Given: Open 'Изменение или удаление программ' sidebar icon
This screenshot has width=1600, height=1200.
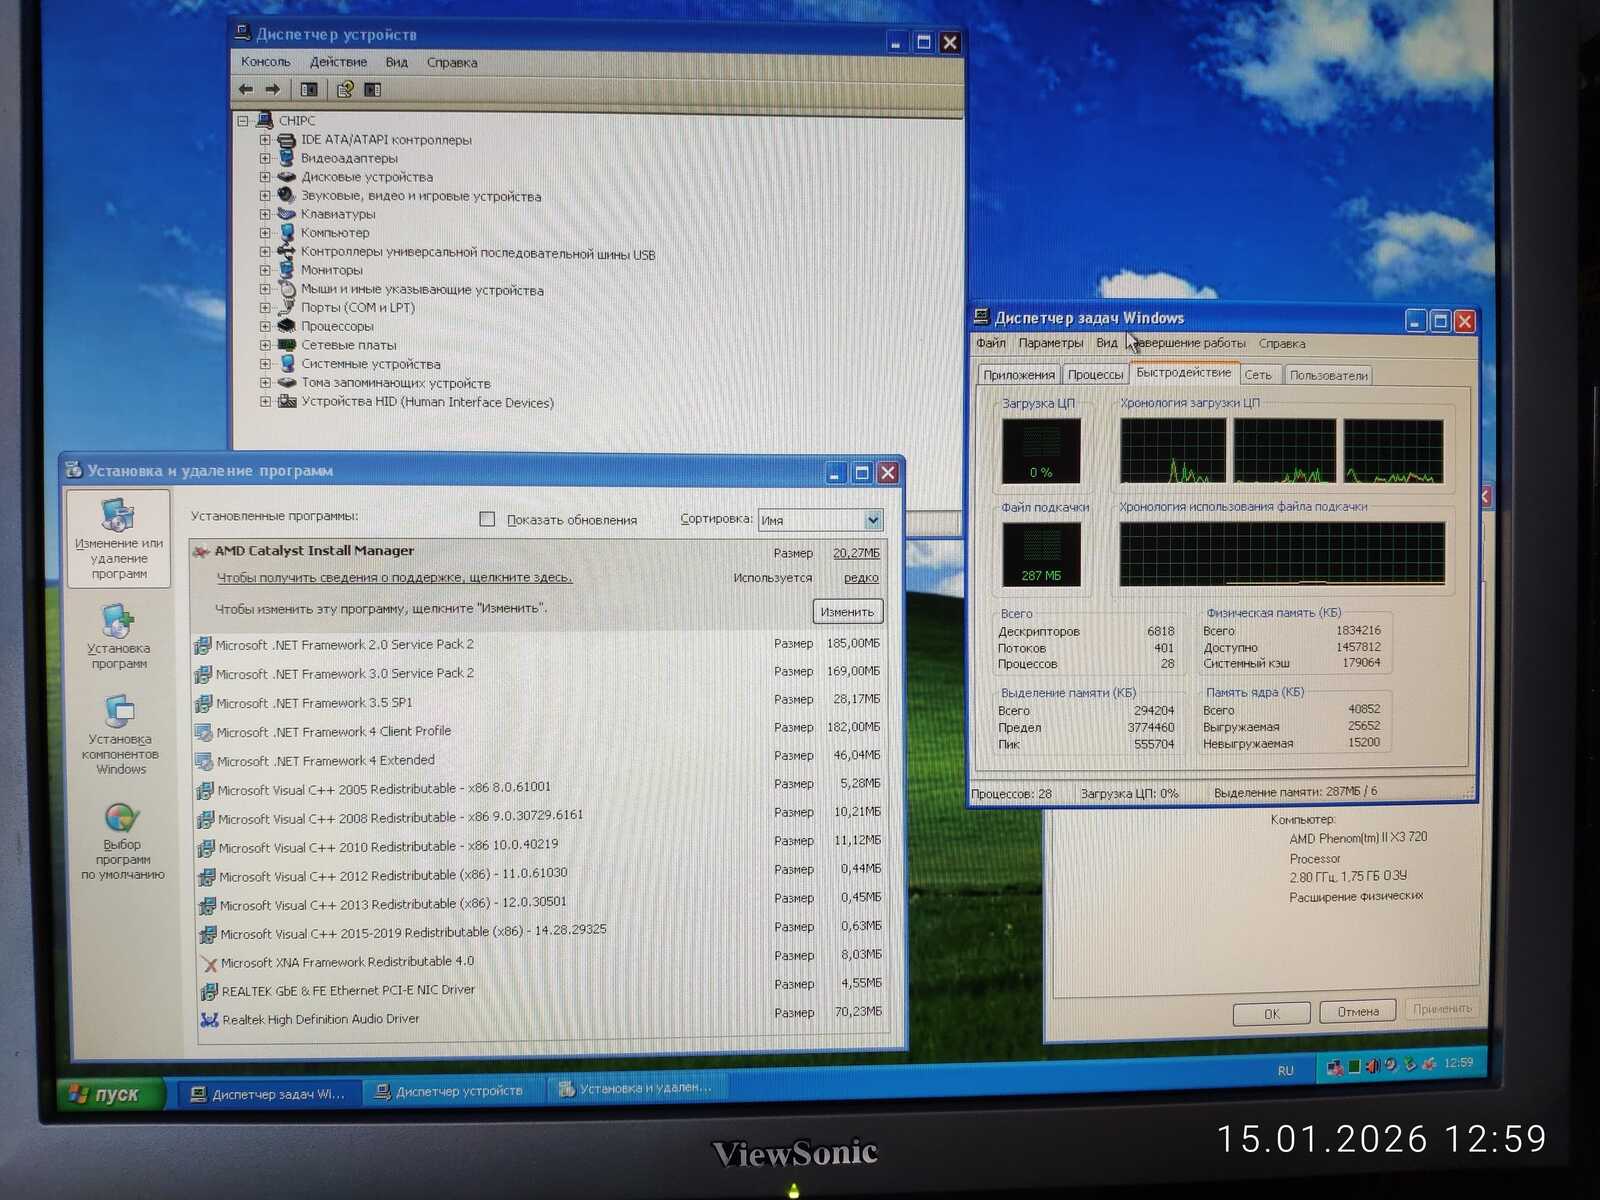Looking at the screenshot, I should pyautogui.click(x=118, y=516).
